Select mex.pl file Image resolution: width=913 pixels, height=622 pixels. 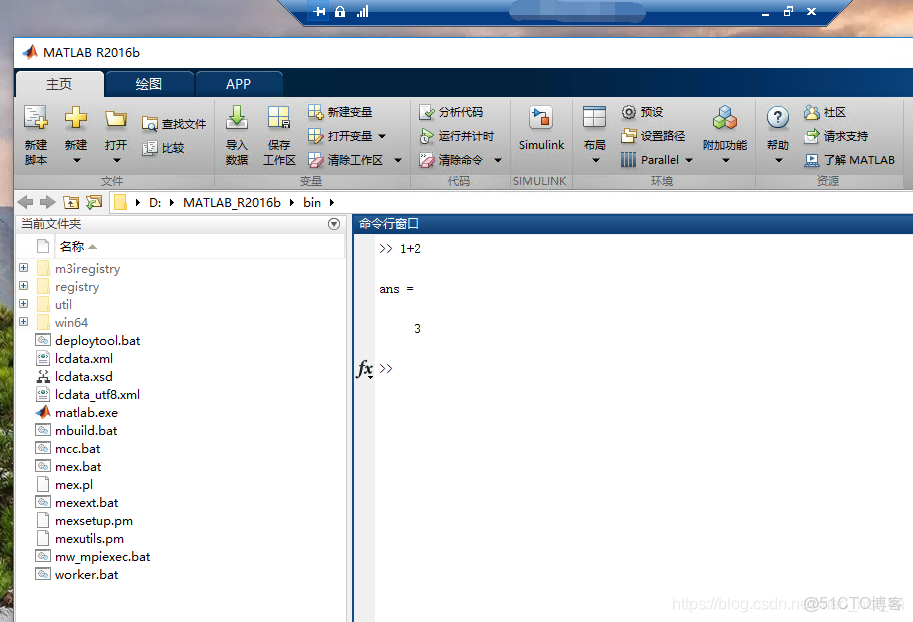click(73, 485)
